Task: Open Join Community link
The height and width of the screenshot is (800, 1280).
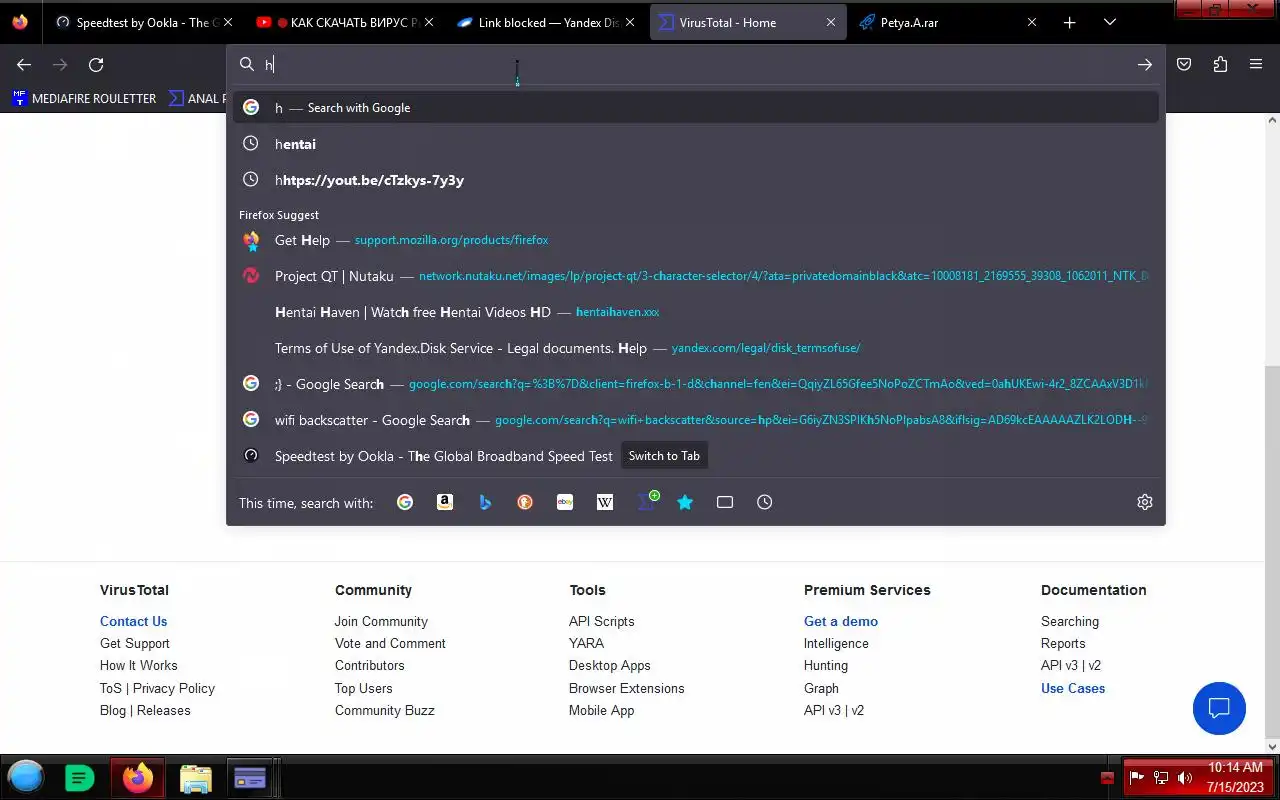Action: (x=381, y=621)
